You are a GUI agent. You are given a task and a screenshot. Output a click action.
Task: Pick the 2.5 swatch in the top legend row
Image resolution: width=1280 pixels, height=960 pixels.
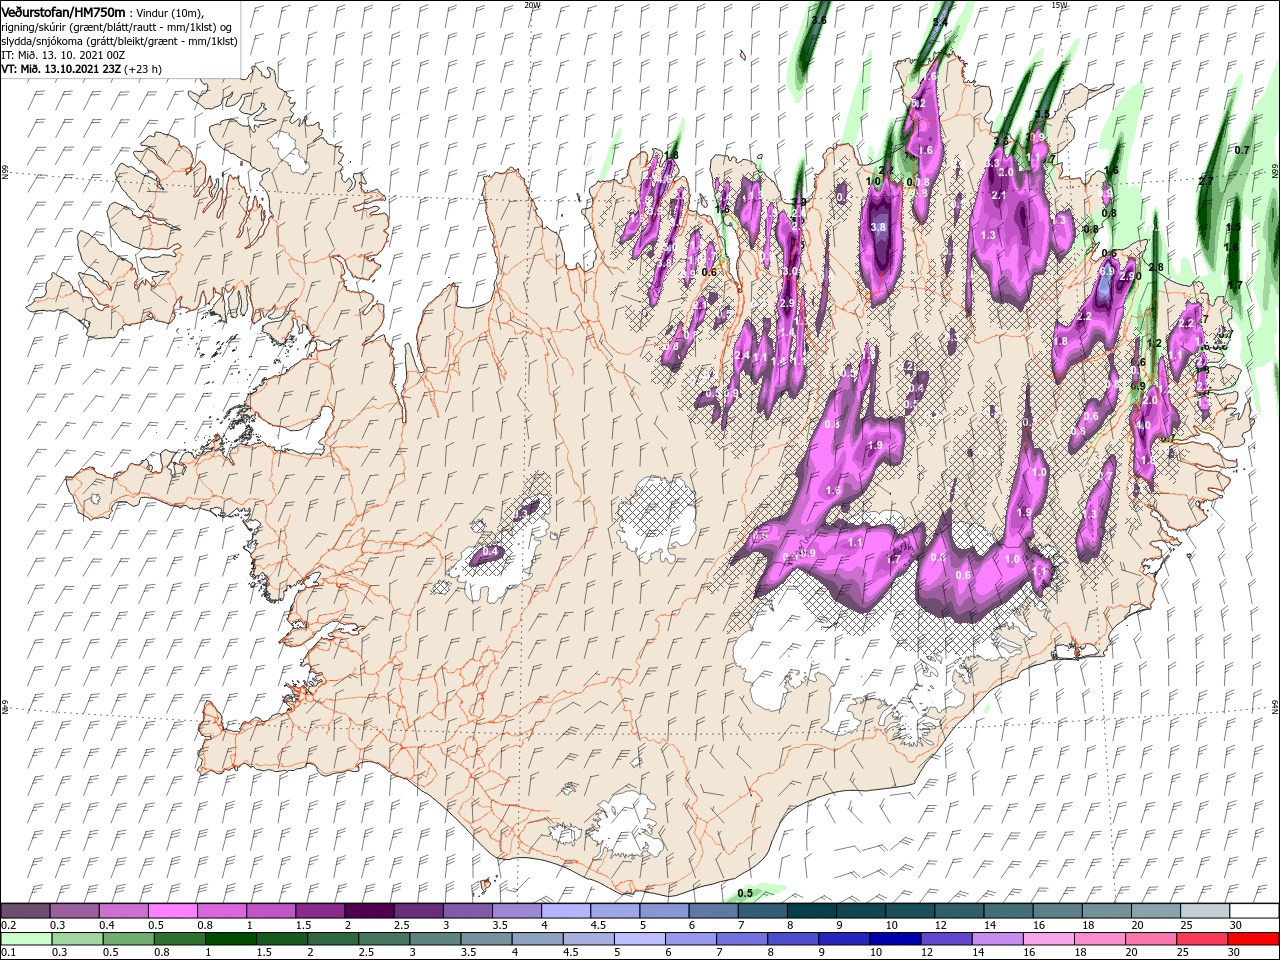[x=418, y=911]
